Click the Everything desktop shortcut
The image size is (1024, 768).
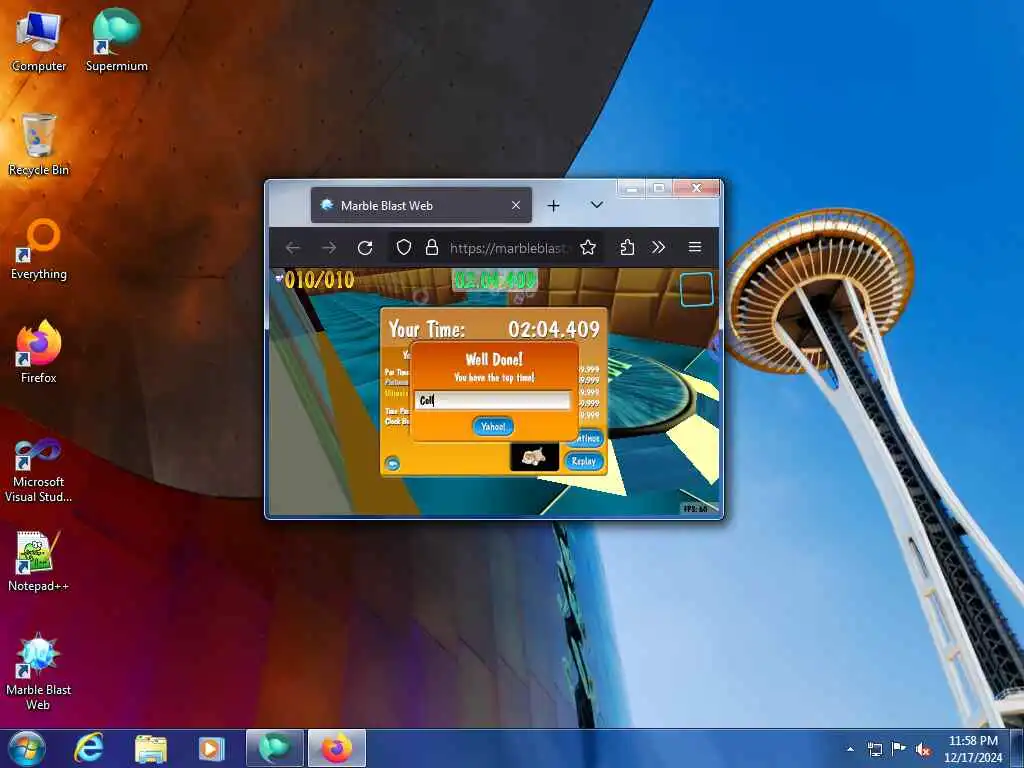tap(39, 249)
